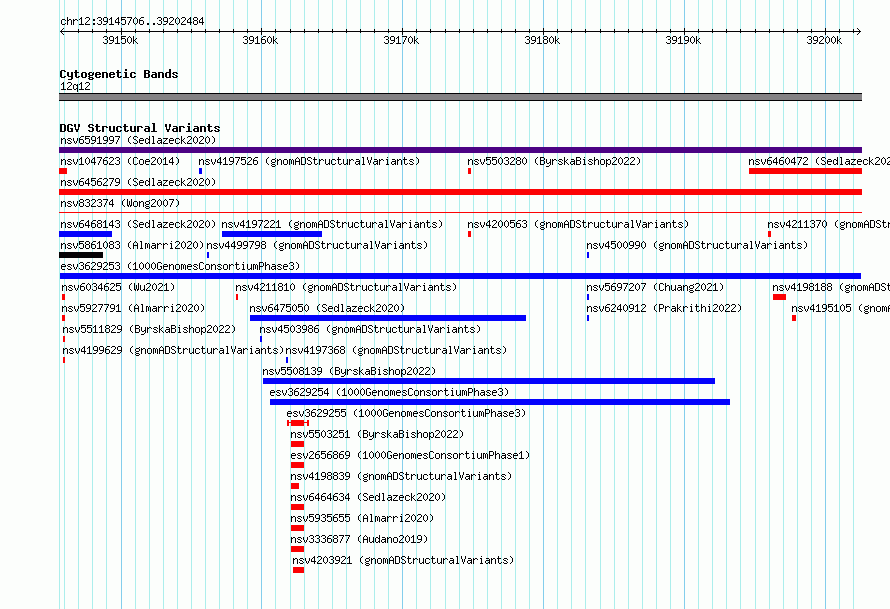
Task: Click the Cytogenetic Bands track title
Action: pyautogui.click(x=119, y=74)
